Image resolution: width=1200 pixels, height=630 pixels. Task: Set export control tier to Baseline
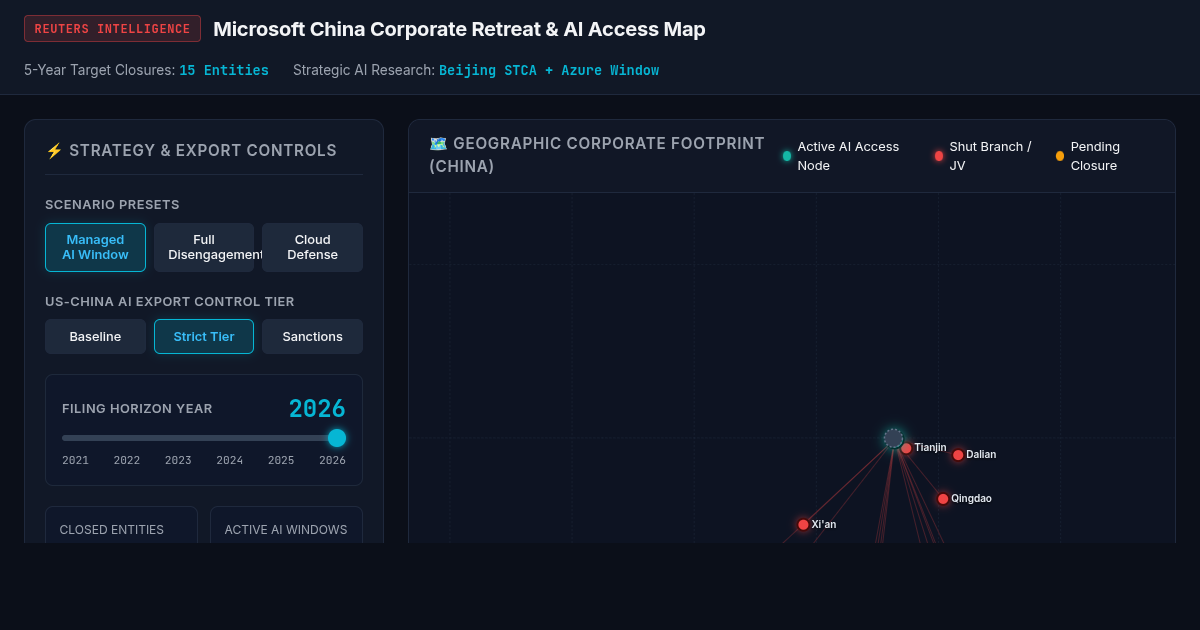(95, 337)
